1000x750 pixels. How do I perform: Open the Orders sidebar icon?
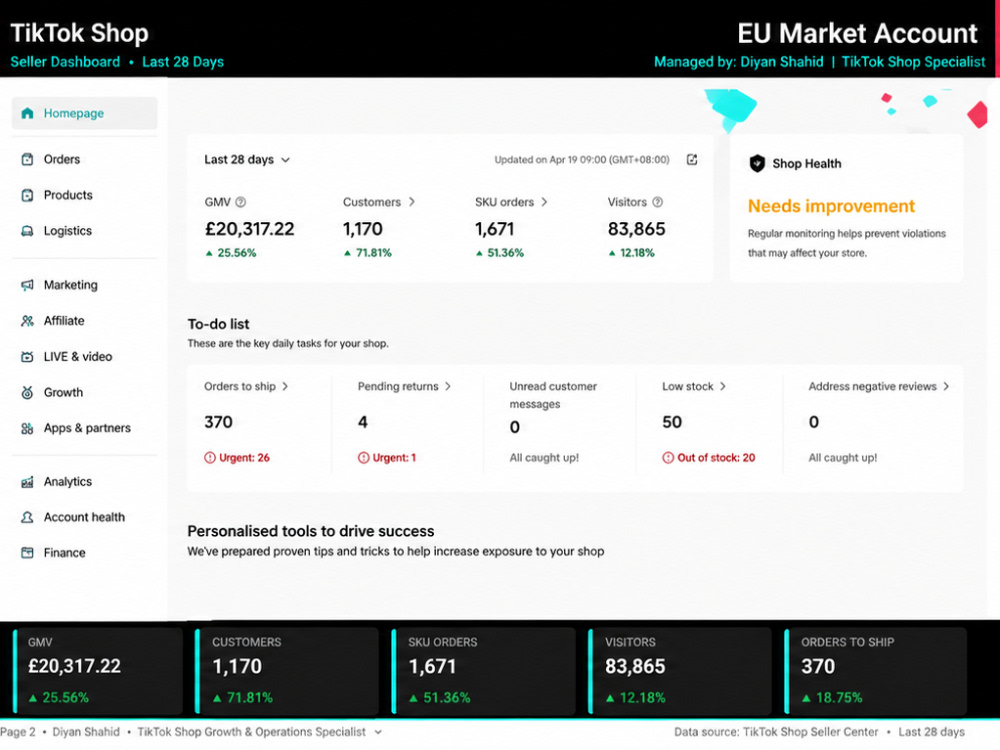(x=27, y=159)
